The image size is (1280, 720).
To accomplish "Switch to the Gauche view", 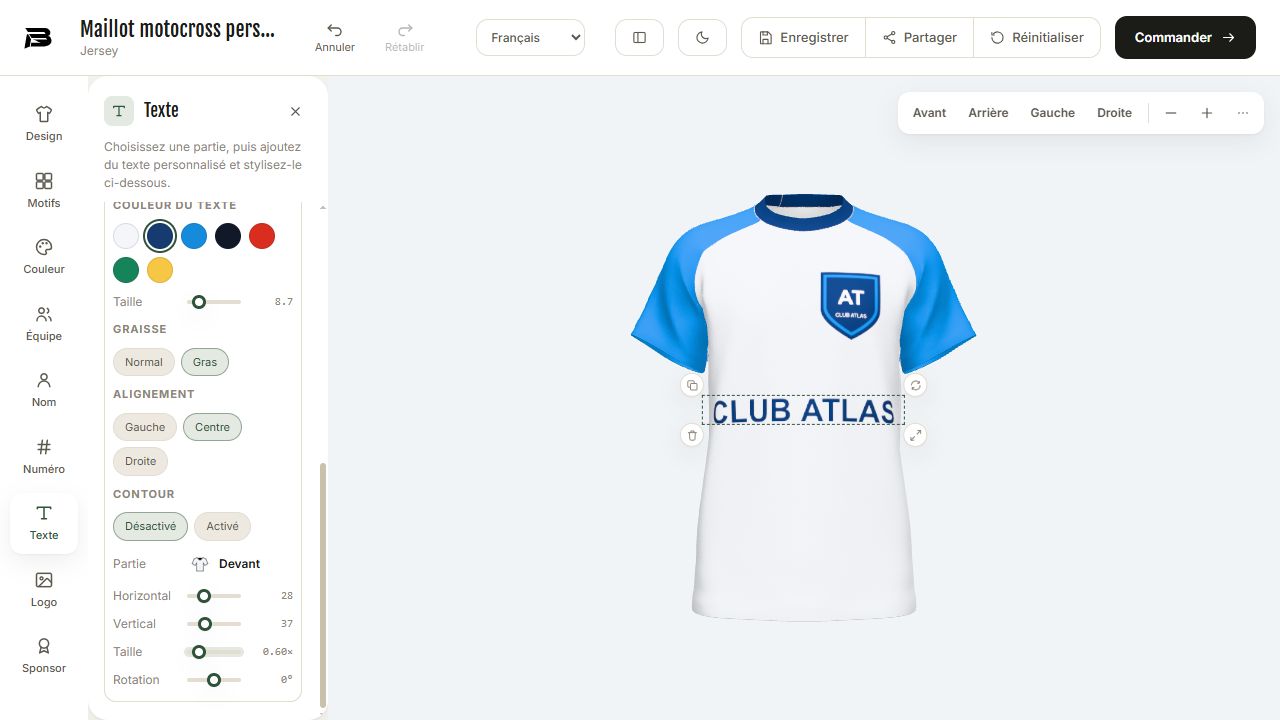I will [1053, 113].
